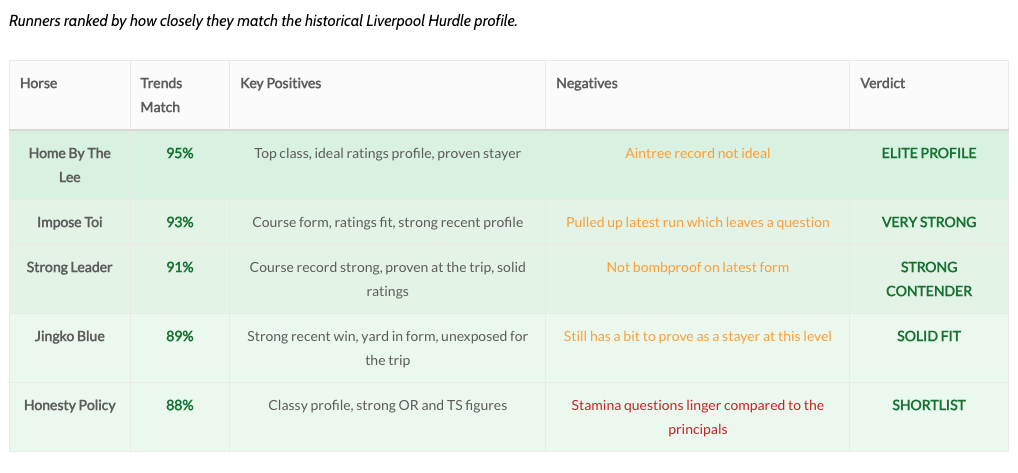Click the 'Aintree record not ideal' negative text

point(698,153)
